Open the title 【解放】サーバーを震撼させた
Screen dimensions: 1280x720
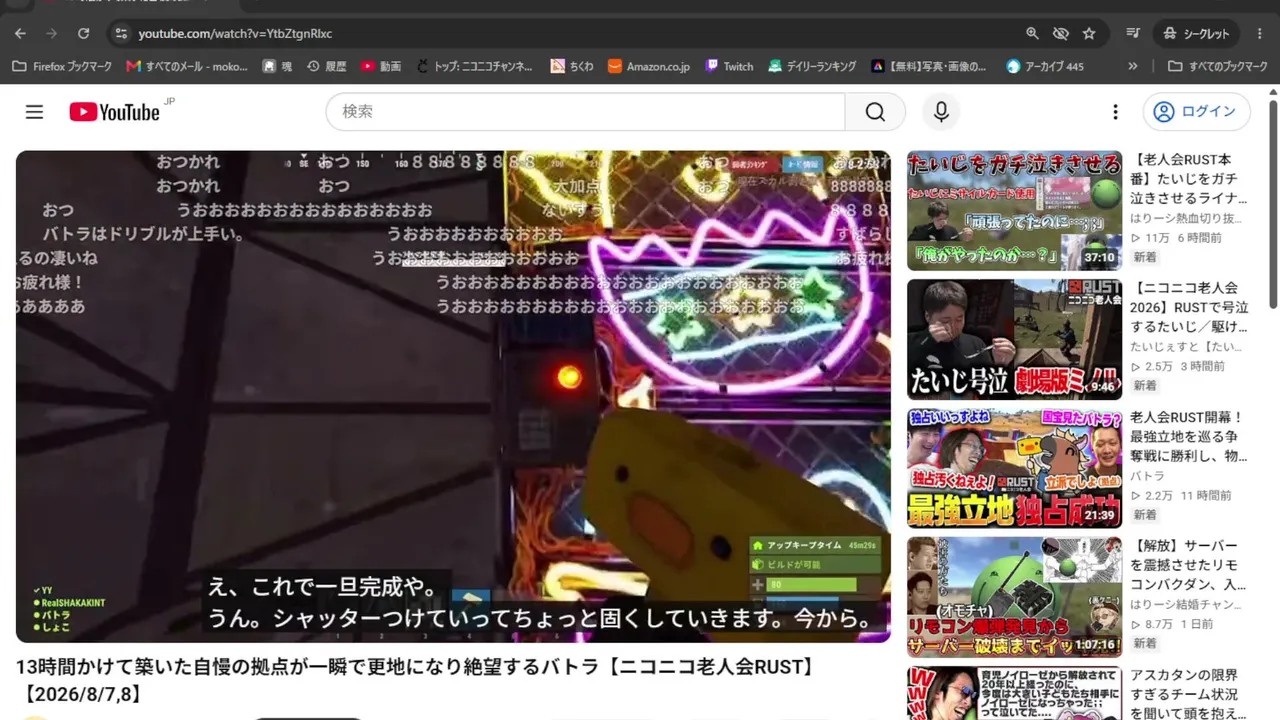1189,565
